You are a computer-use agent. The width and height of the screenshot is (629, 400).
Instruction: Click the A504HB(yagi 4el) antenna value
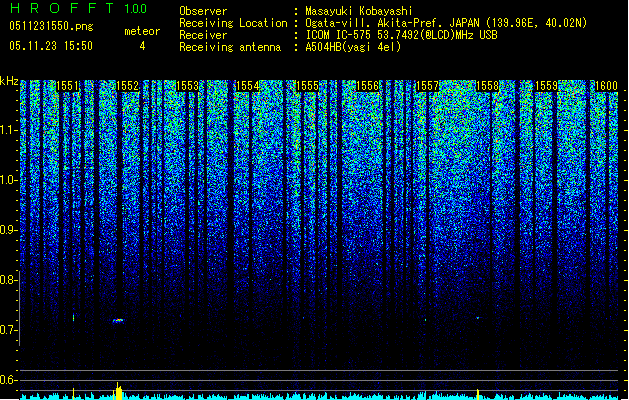point(353,47)
